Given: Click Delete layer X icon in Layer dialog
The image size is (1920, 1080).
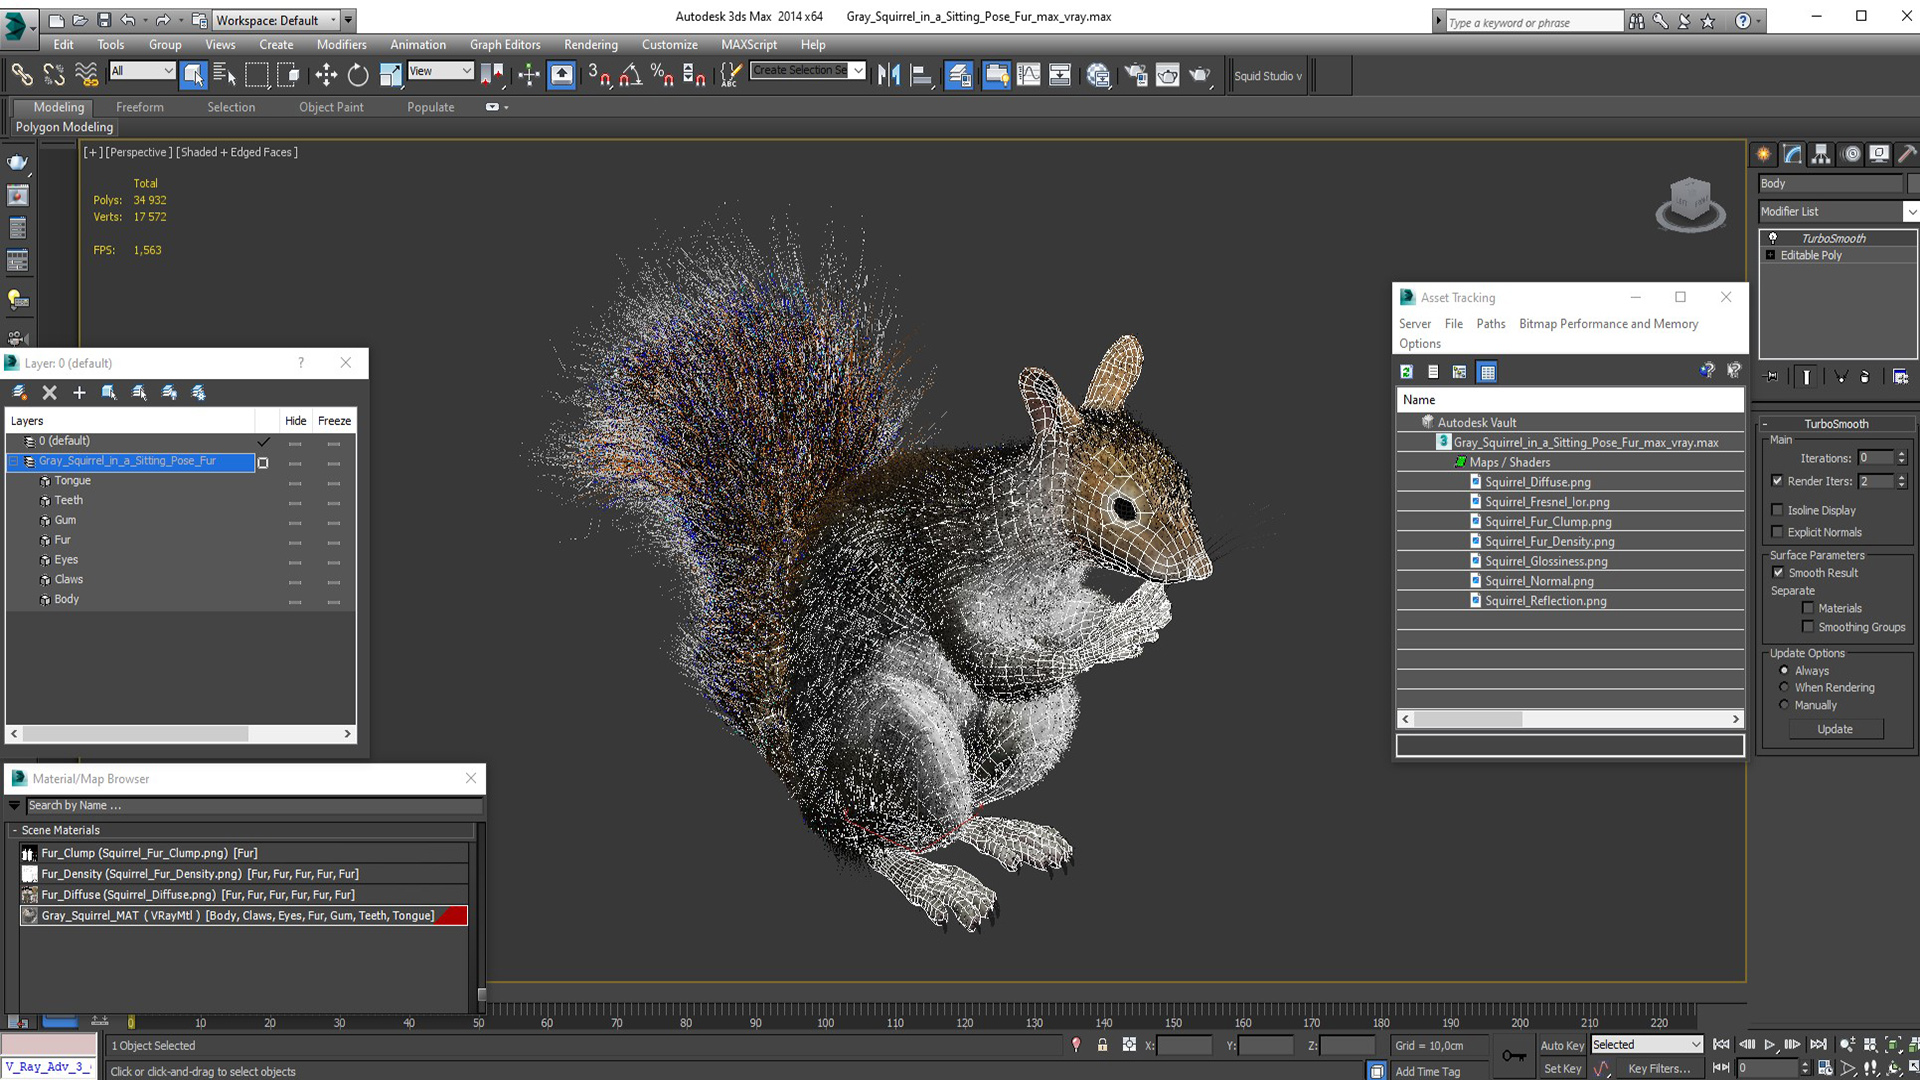Looking at the screenshot, I should tap(50, 393).
